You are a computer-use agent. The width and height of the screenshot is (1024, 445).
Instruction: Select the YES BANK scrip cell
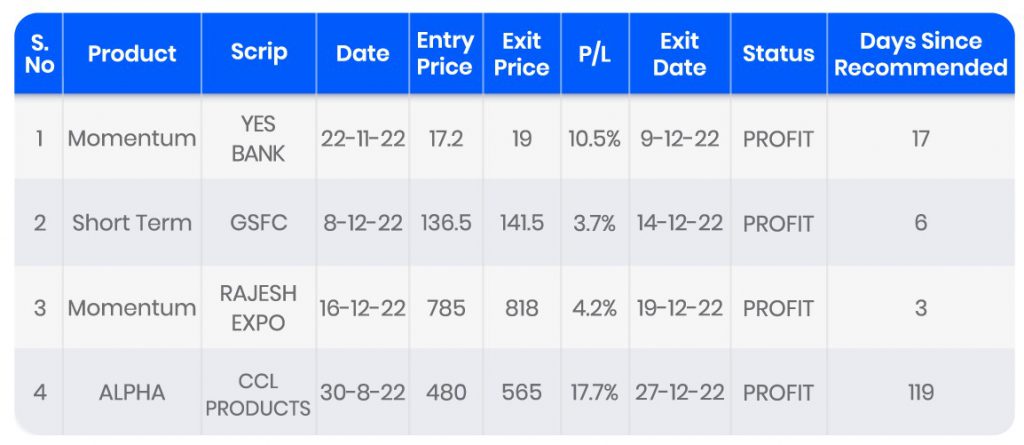click(x=259, y=139)
